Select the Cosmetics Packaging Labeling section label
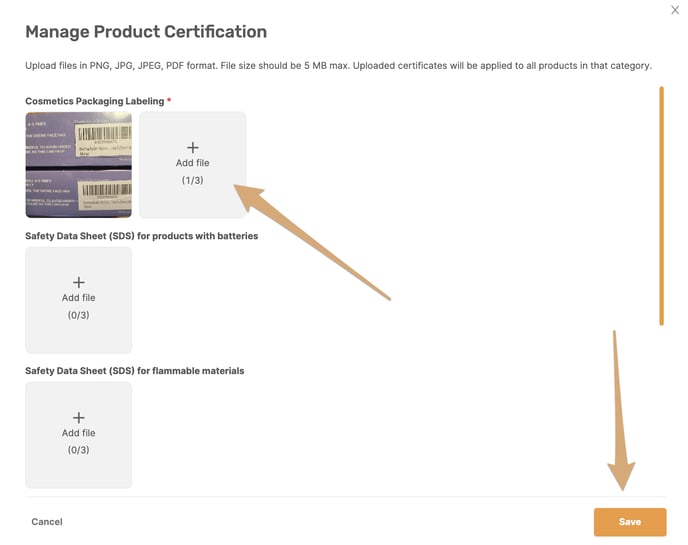This screenshot has width=688, height=545. point(95,101)
